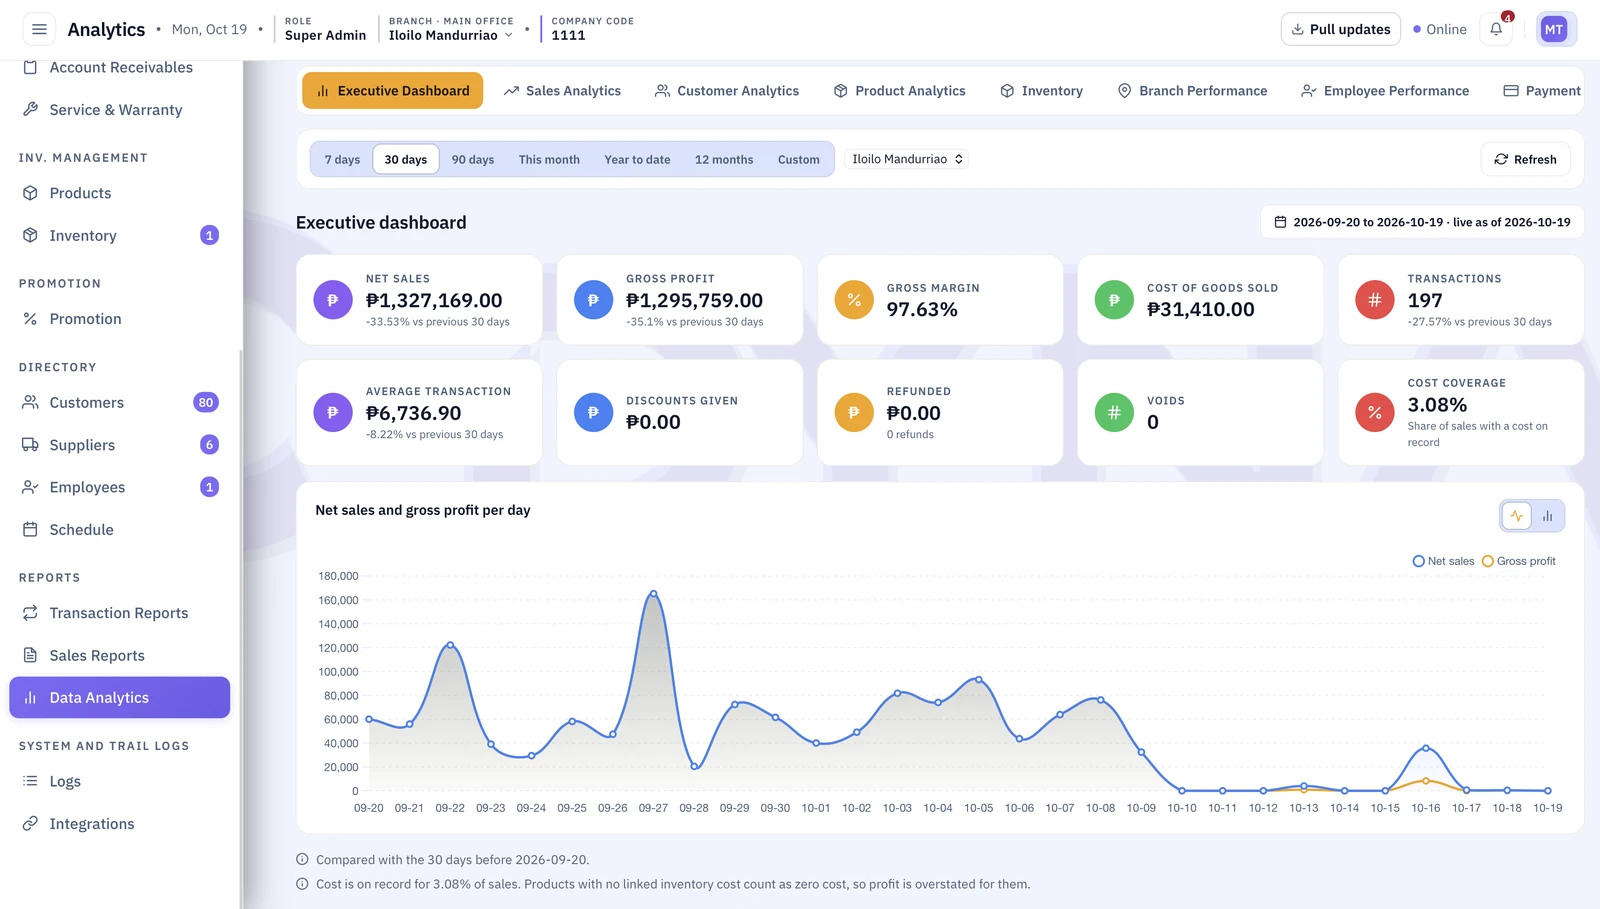Open the Executive Dashboard tab
Image resolution: width=1600 pixels, height=909 pixels.
[x=392, y=90]
